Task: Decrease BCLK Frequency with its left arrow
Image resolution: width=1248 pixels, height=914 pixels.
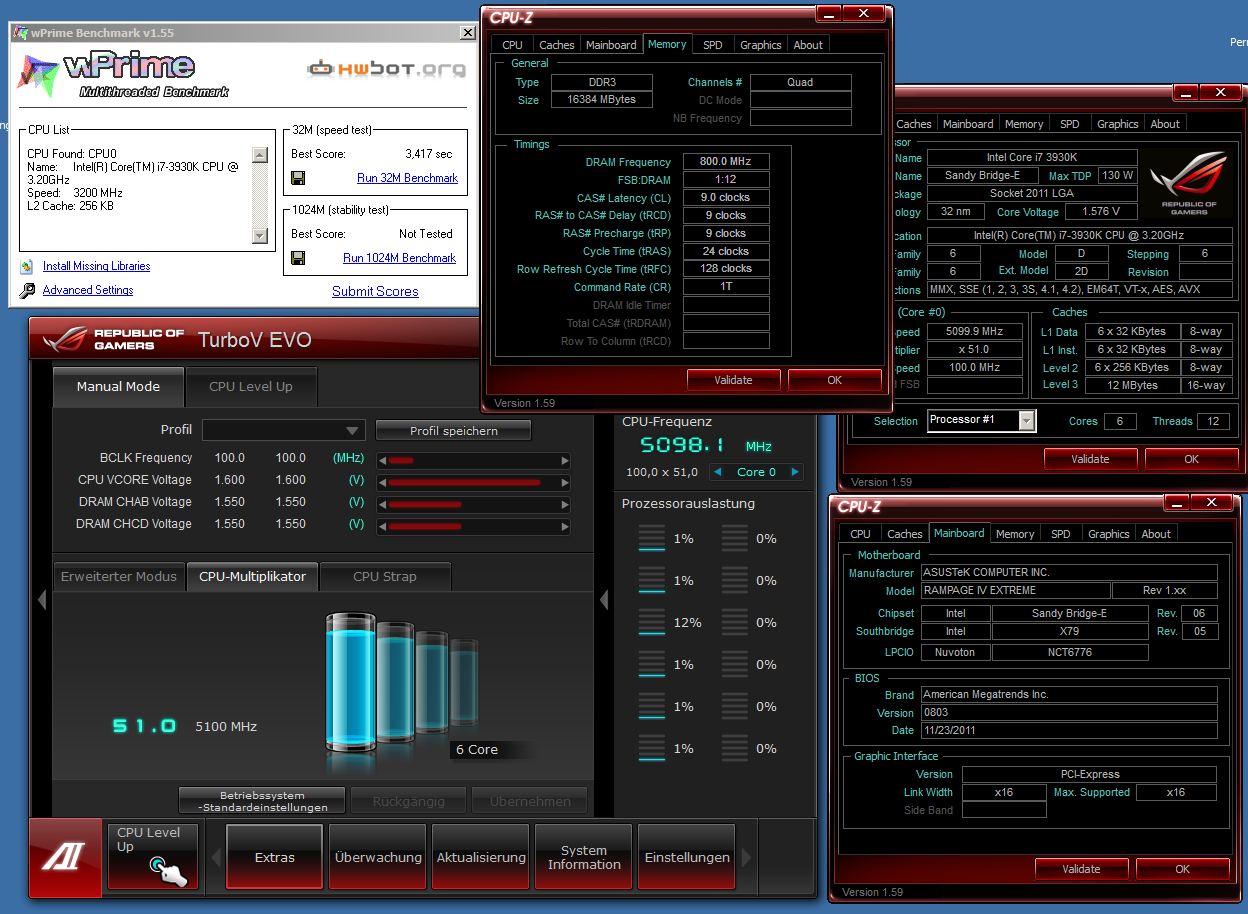Action: click(x=381, y=460)
